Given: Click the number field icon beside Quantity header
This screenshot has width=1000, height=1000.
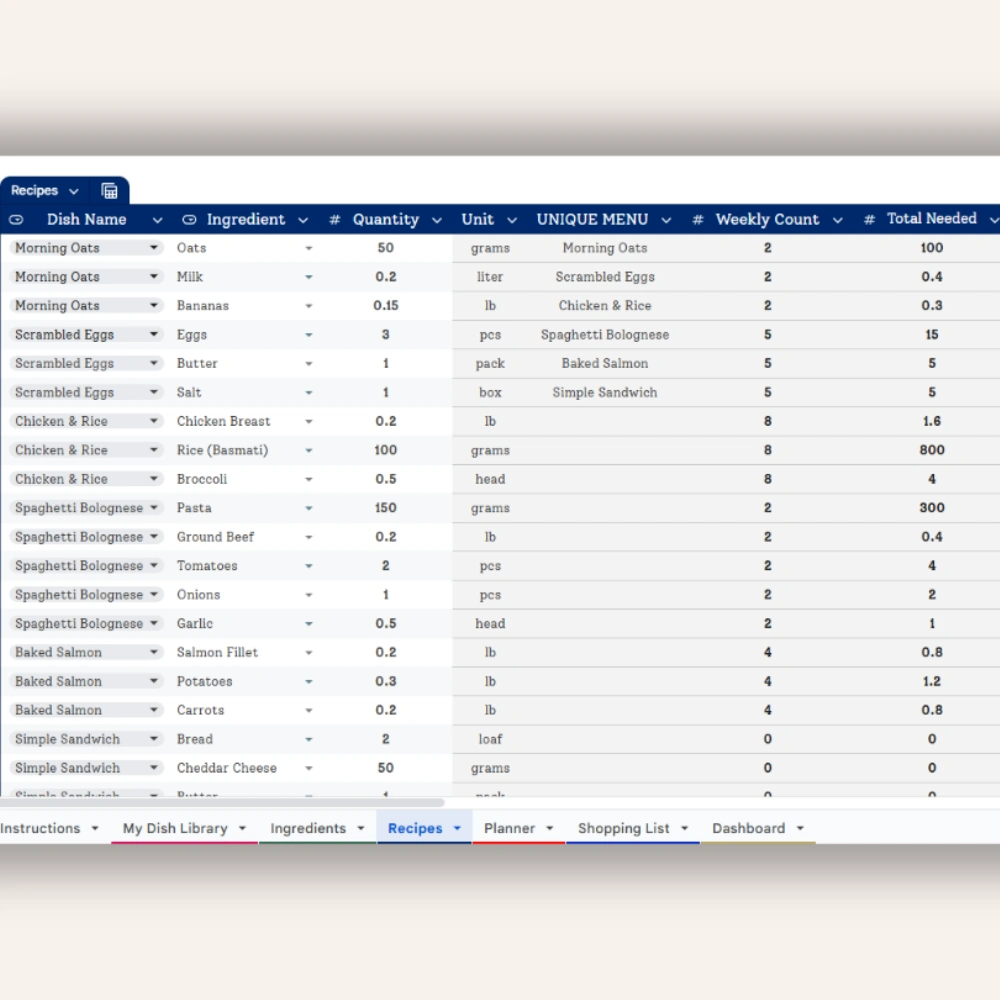Looking at the screenshot, I should [x=334, y=219].
